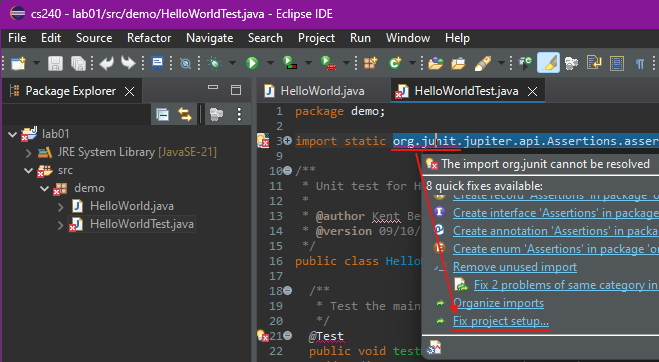659x362 pixels.
Task: Click the Open Task folder icon
Action: point(458,63)
